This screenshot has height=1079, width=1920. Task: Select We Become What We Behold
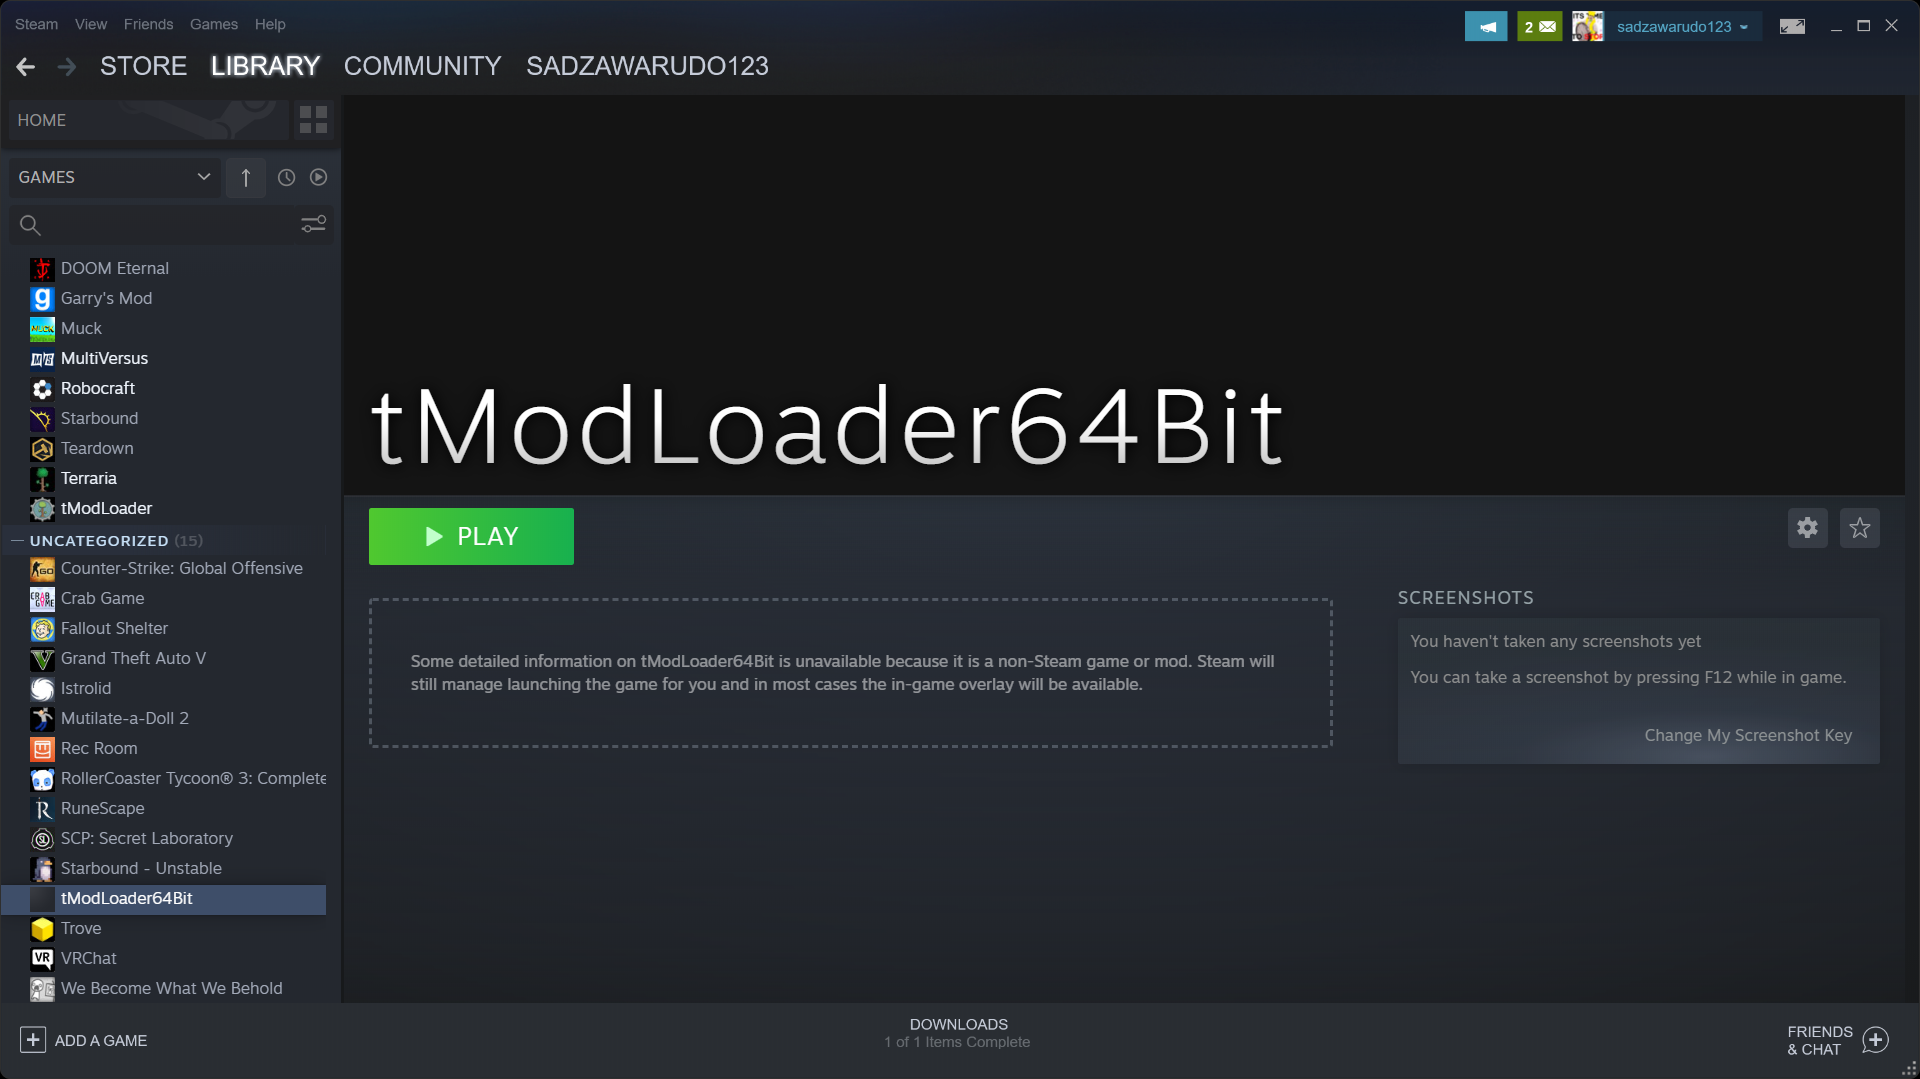(x=164, y=989)
